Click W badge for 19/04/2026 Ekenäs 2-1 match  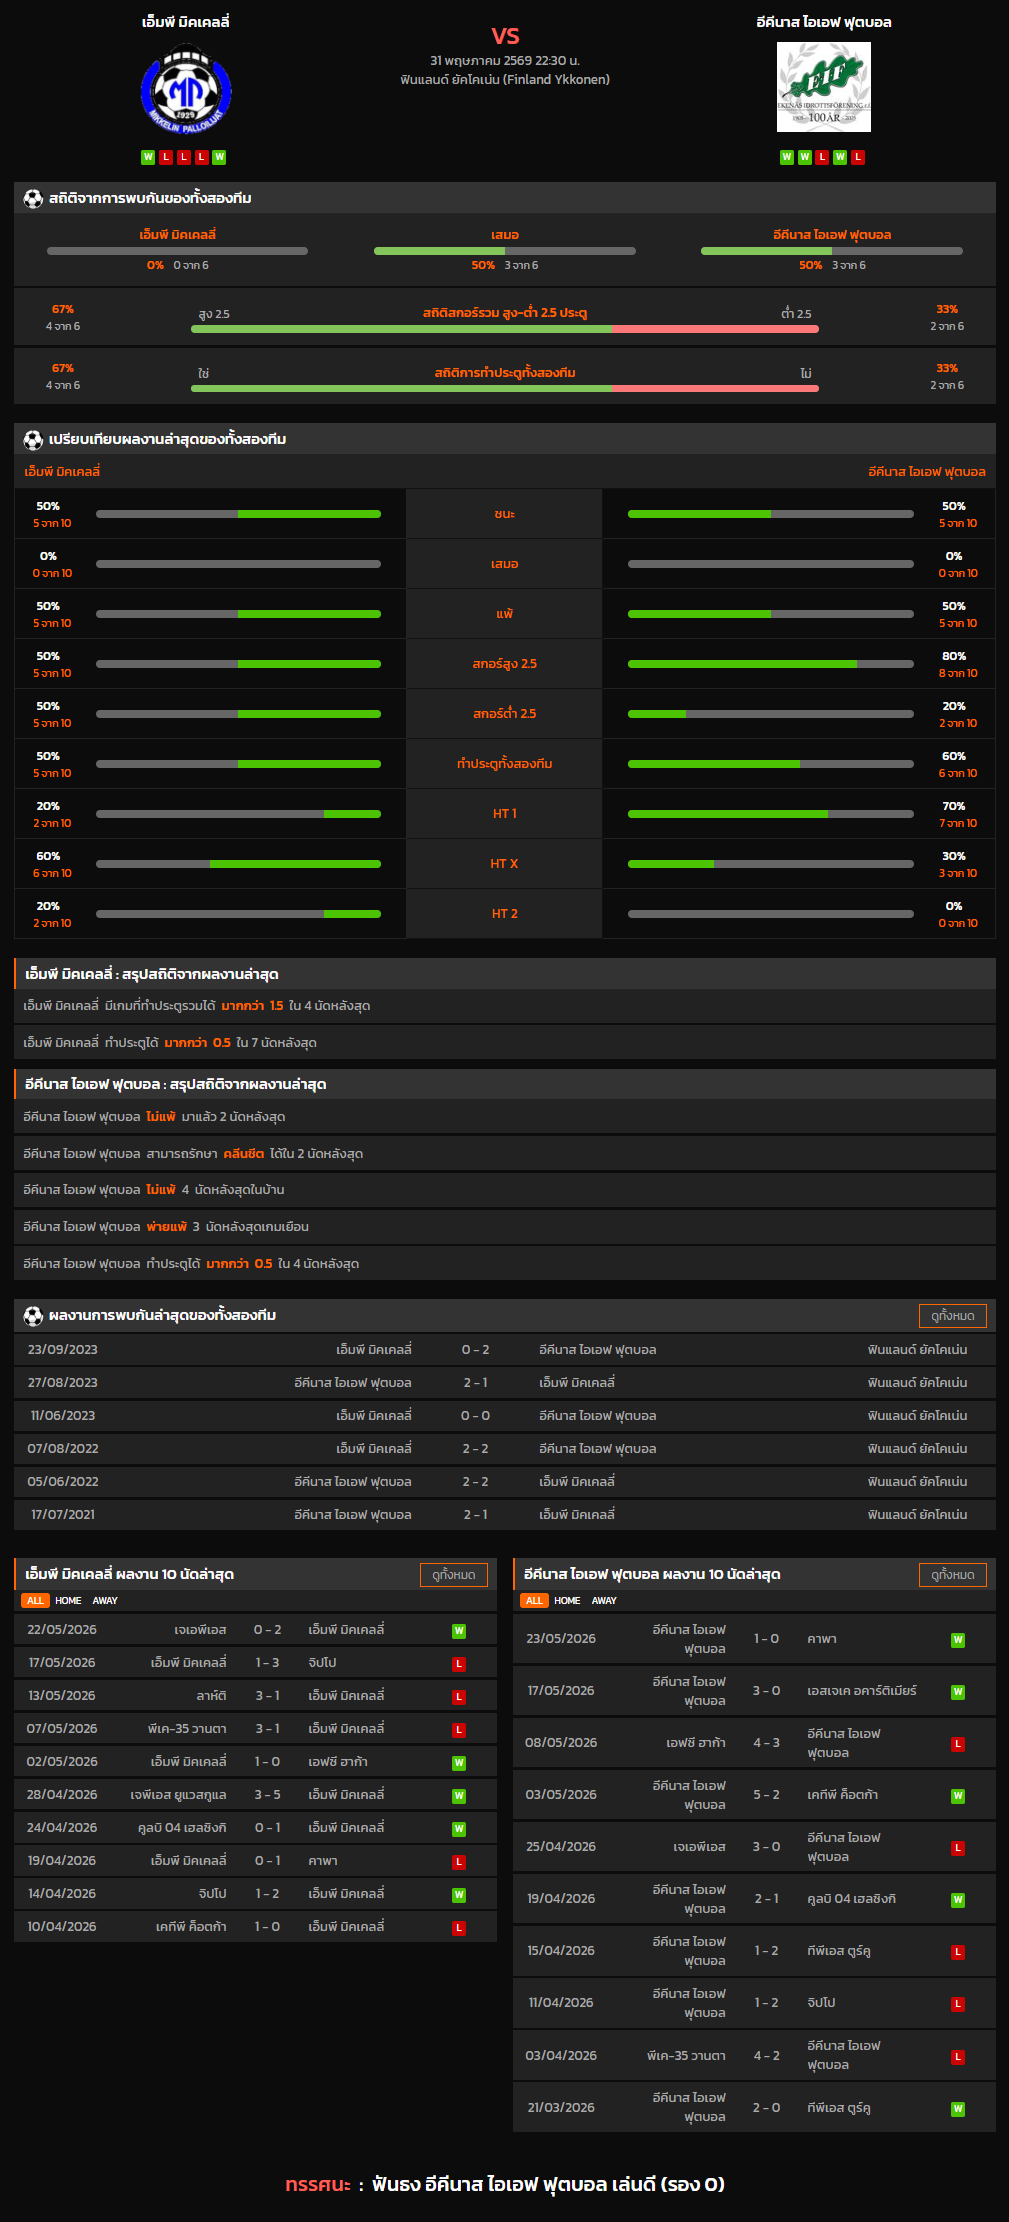point(958,1900)
